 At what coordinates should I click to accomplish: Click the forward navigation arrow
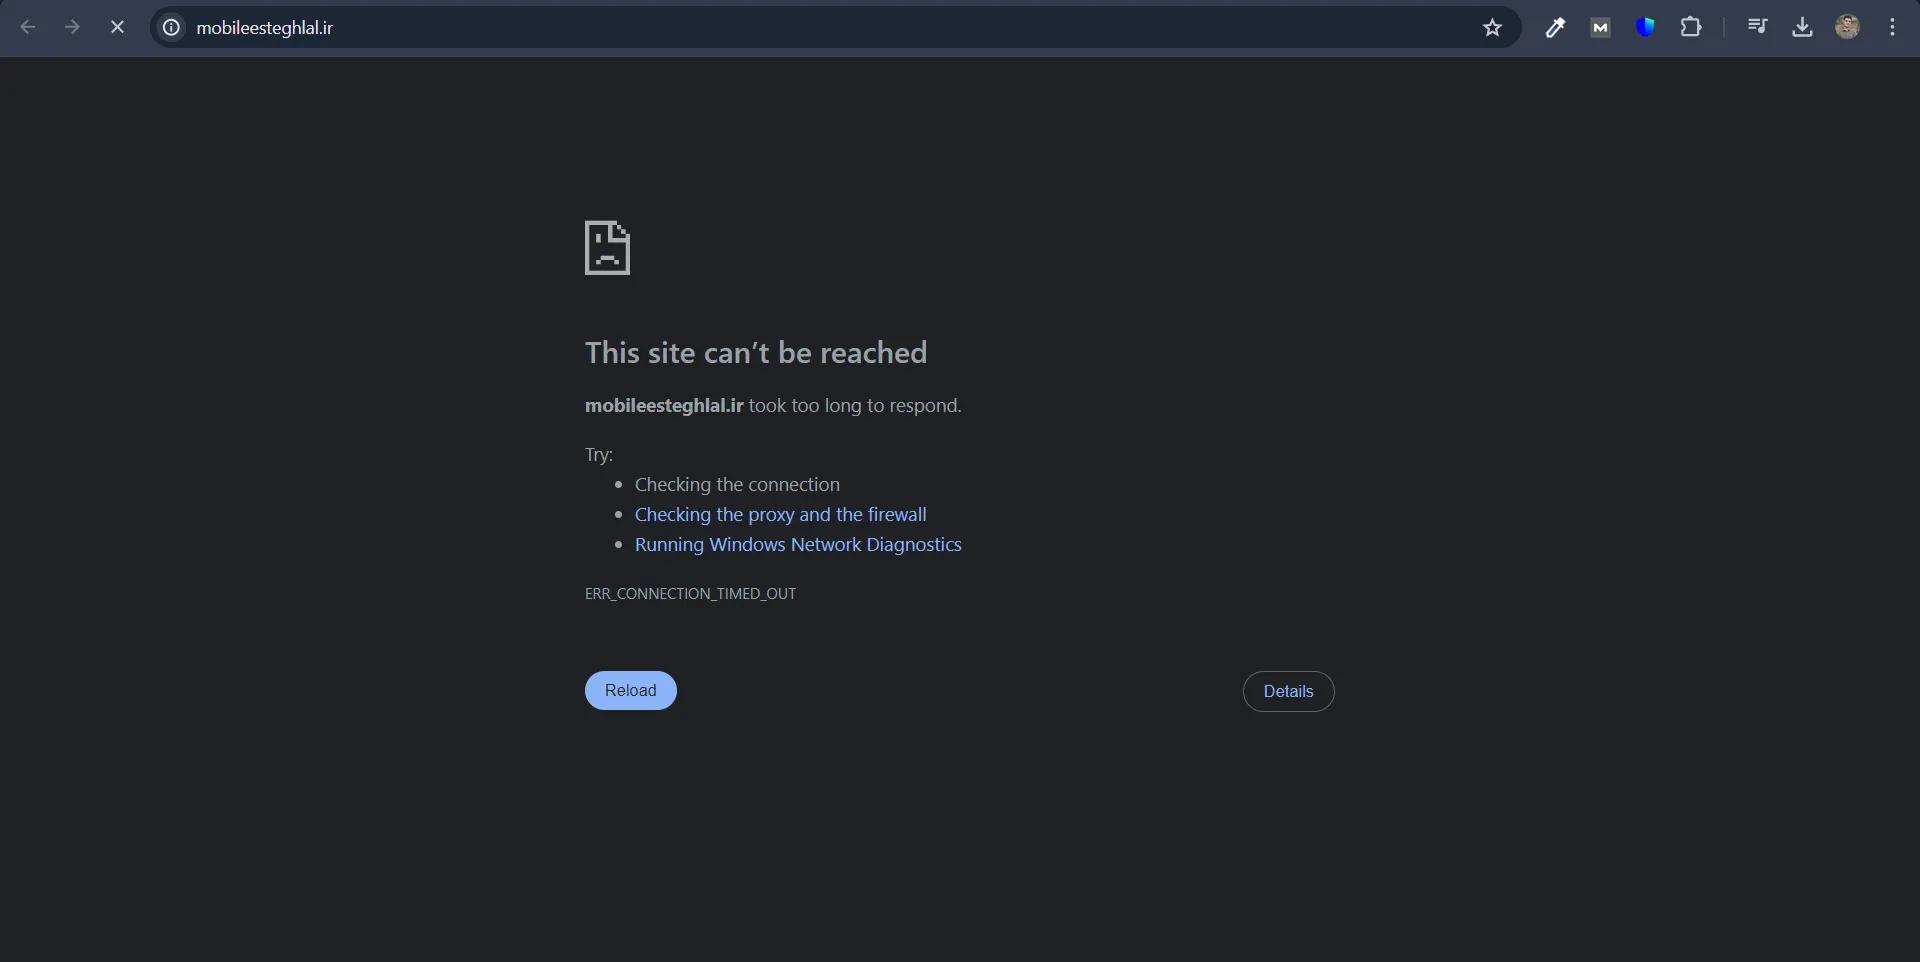point(72,28)
